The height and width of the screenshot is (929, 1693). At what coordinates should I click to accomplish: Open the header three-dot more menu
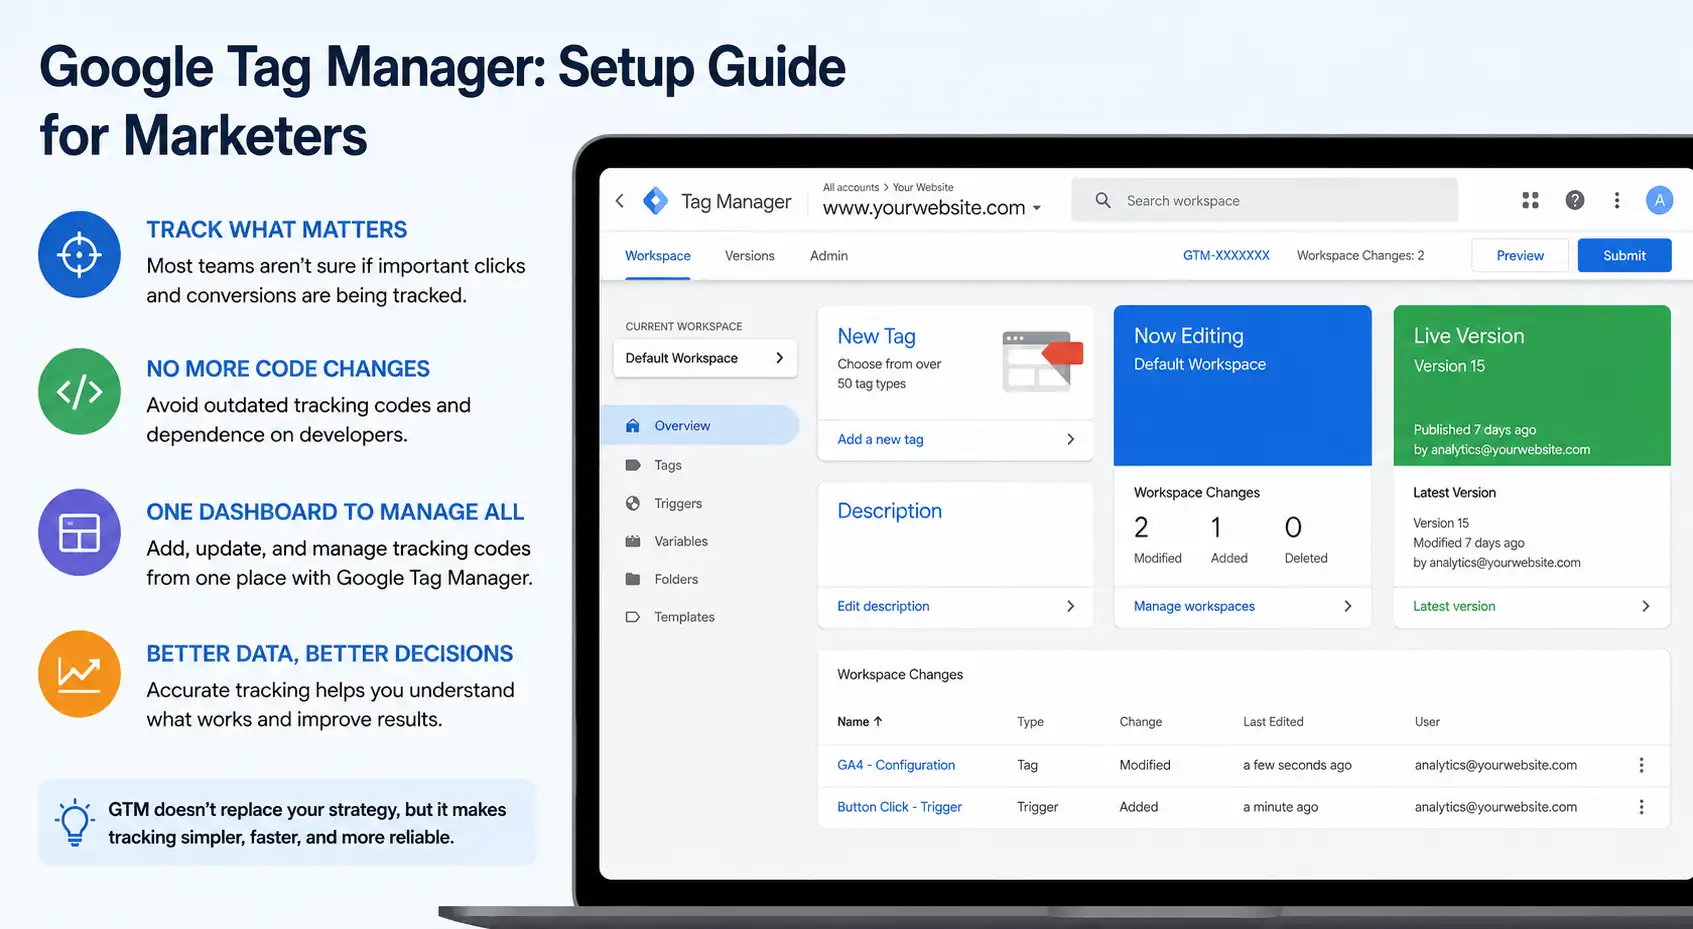[1617, 200]
